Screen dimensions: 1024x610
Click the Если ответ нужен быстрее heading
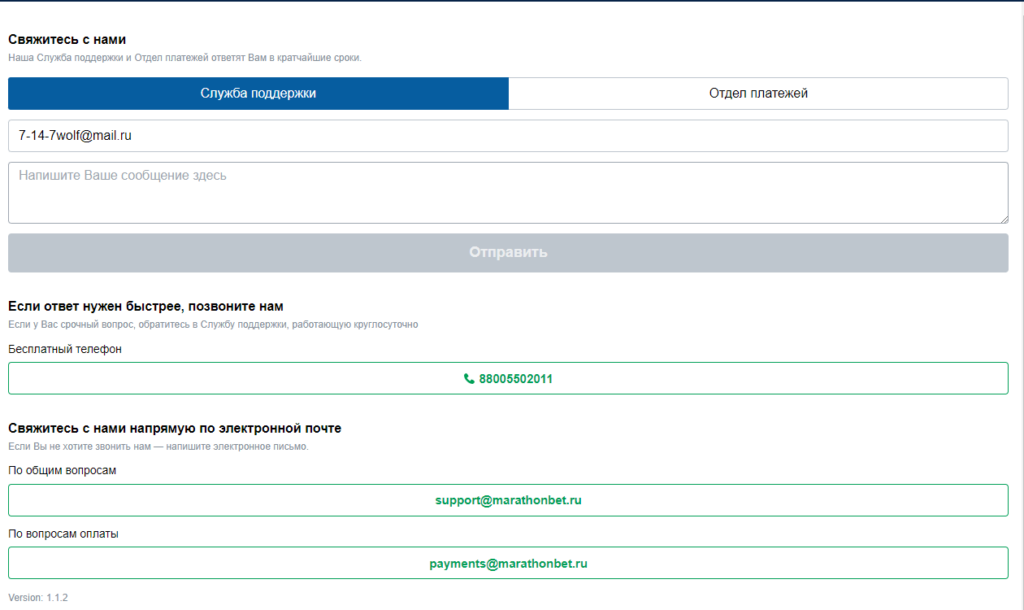(146, 306)
